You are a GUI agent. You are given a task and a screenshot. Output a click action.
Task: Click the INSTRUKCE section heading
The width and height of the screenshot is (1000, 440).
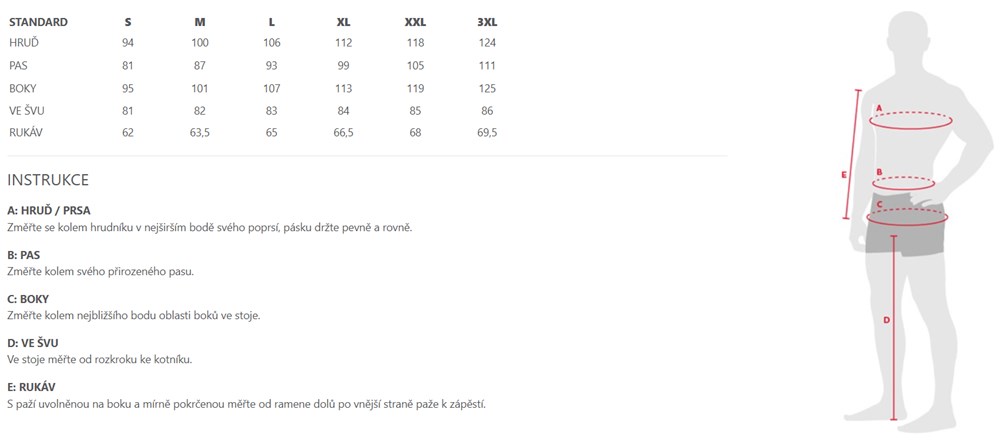tap(48, 180)
